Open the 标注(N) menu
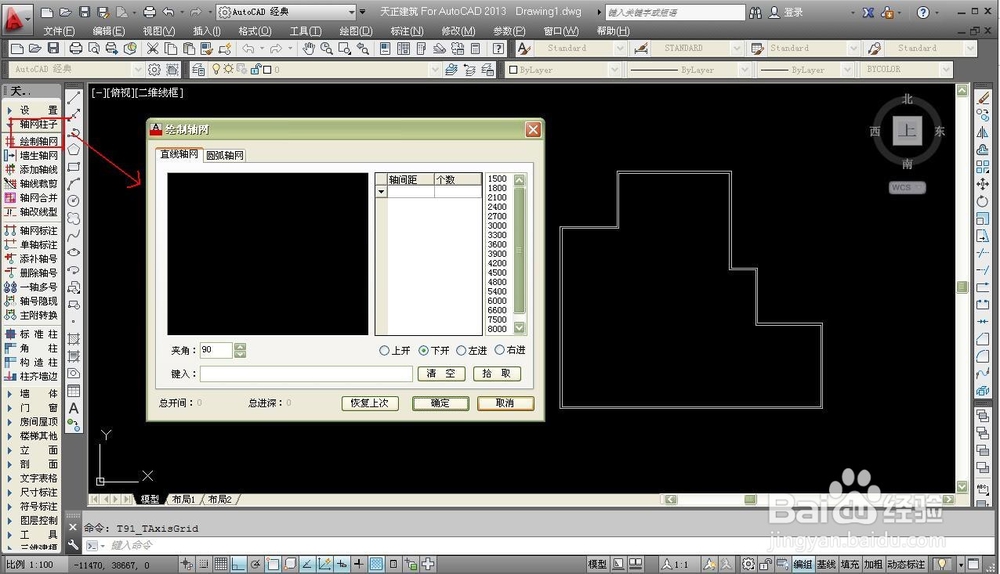This screenshot has height=574, width=1000. click(407, 31)
